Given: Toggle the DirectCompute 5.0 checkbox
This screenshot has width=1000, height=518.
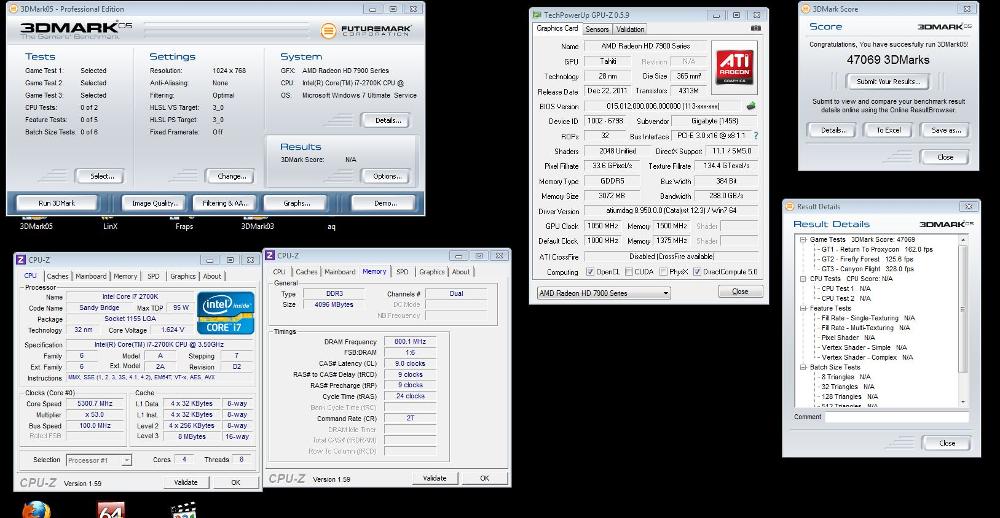Looking at the screenshot, I should point(698,272).
